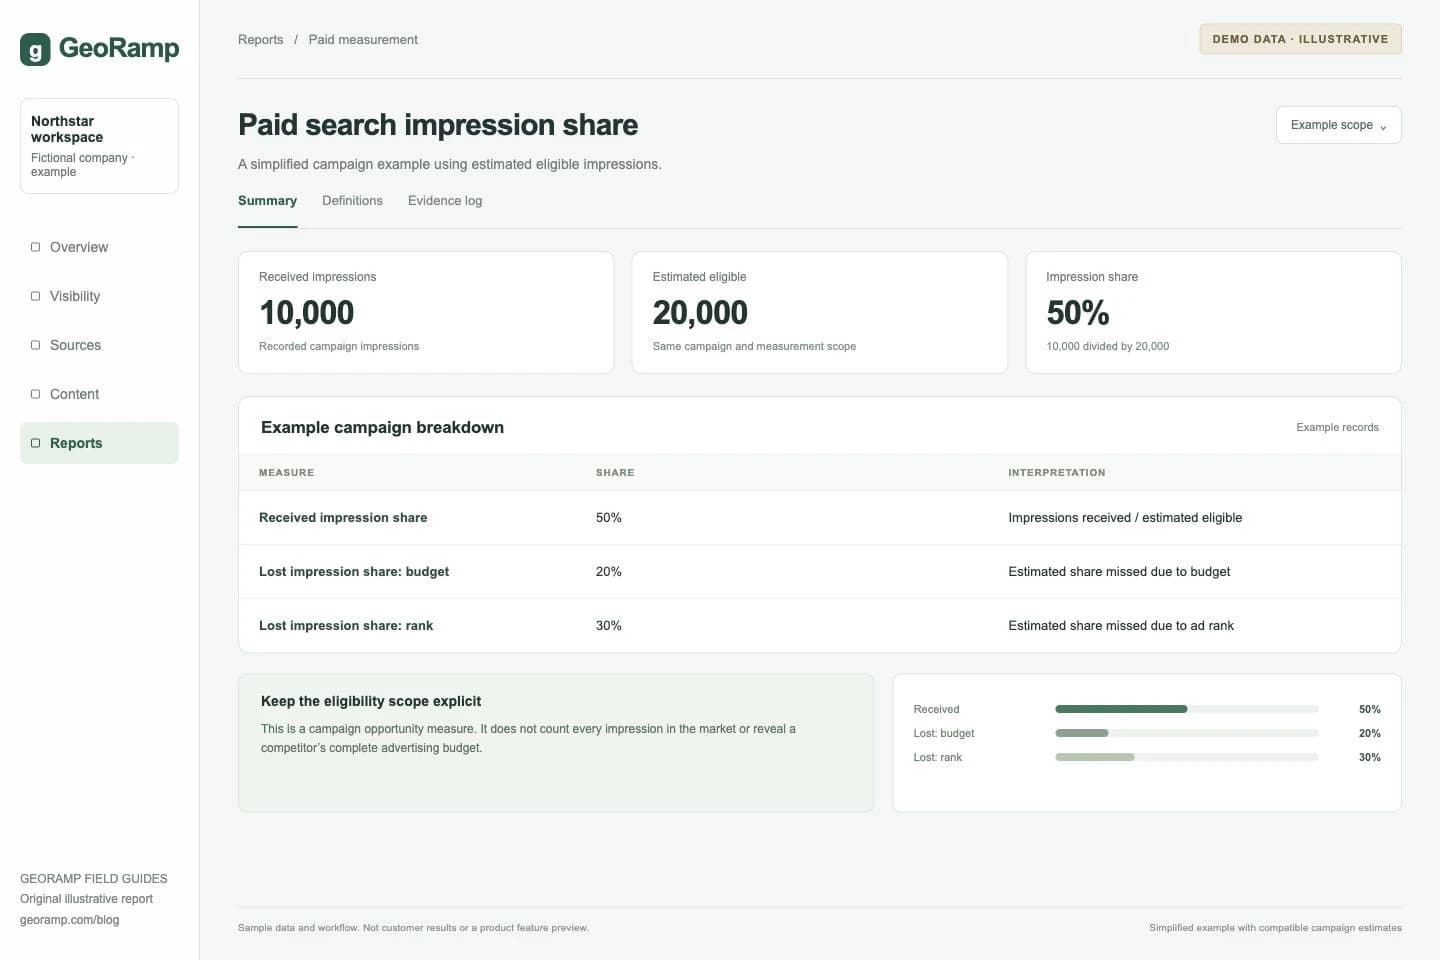Image resolution: width=1440 pixels, height=960 pixels.
Task: Click the Visibility sidebar icon
Action: pos(36,296)
